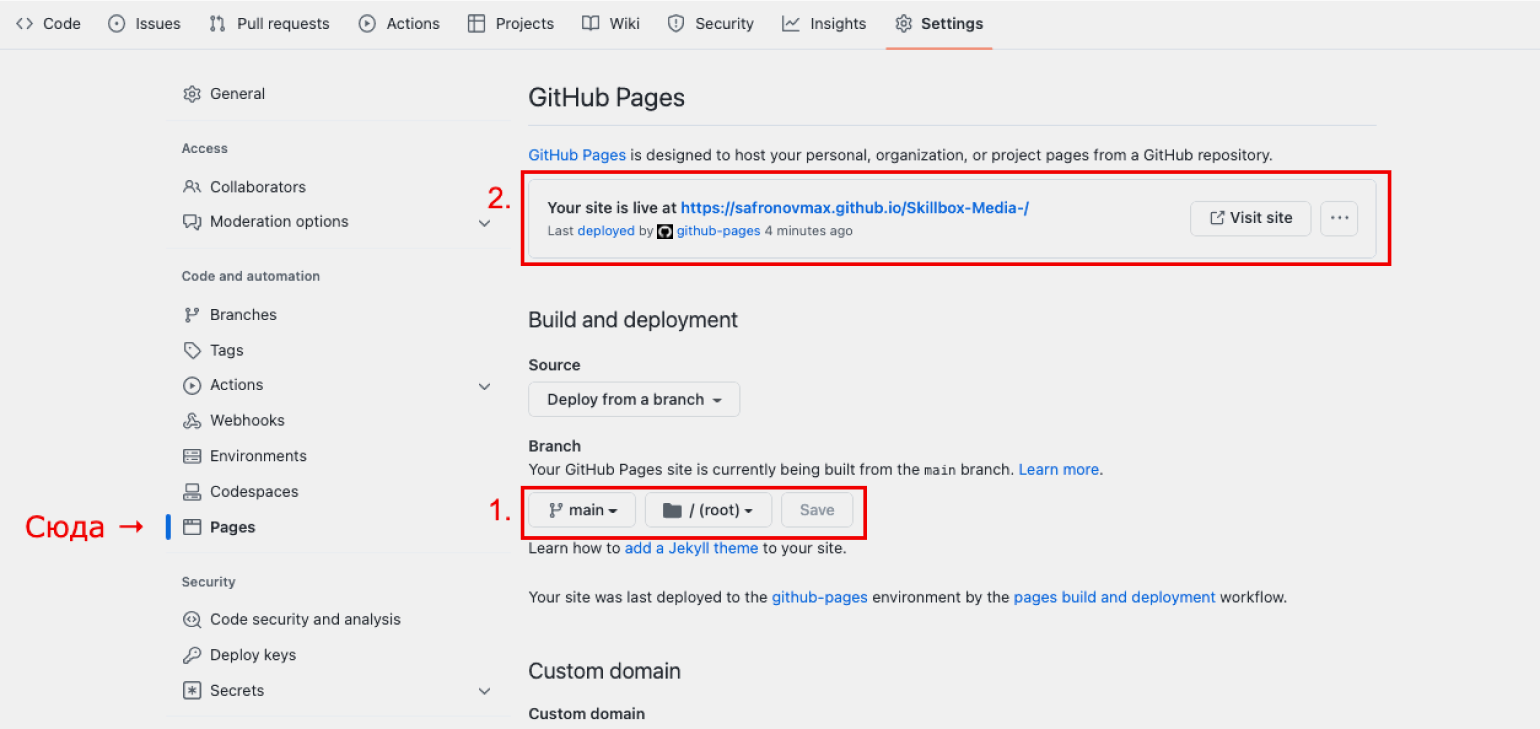Open the Wiki tab
Screen dimensions: 1540x729
tap(610, 23)
